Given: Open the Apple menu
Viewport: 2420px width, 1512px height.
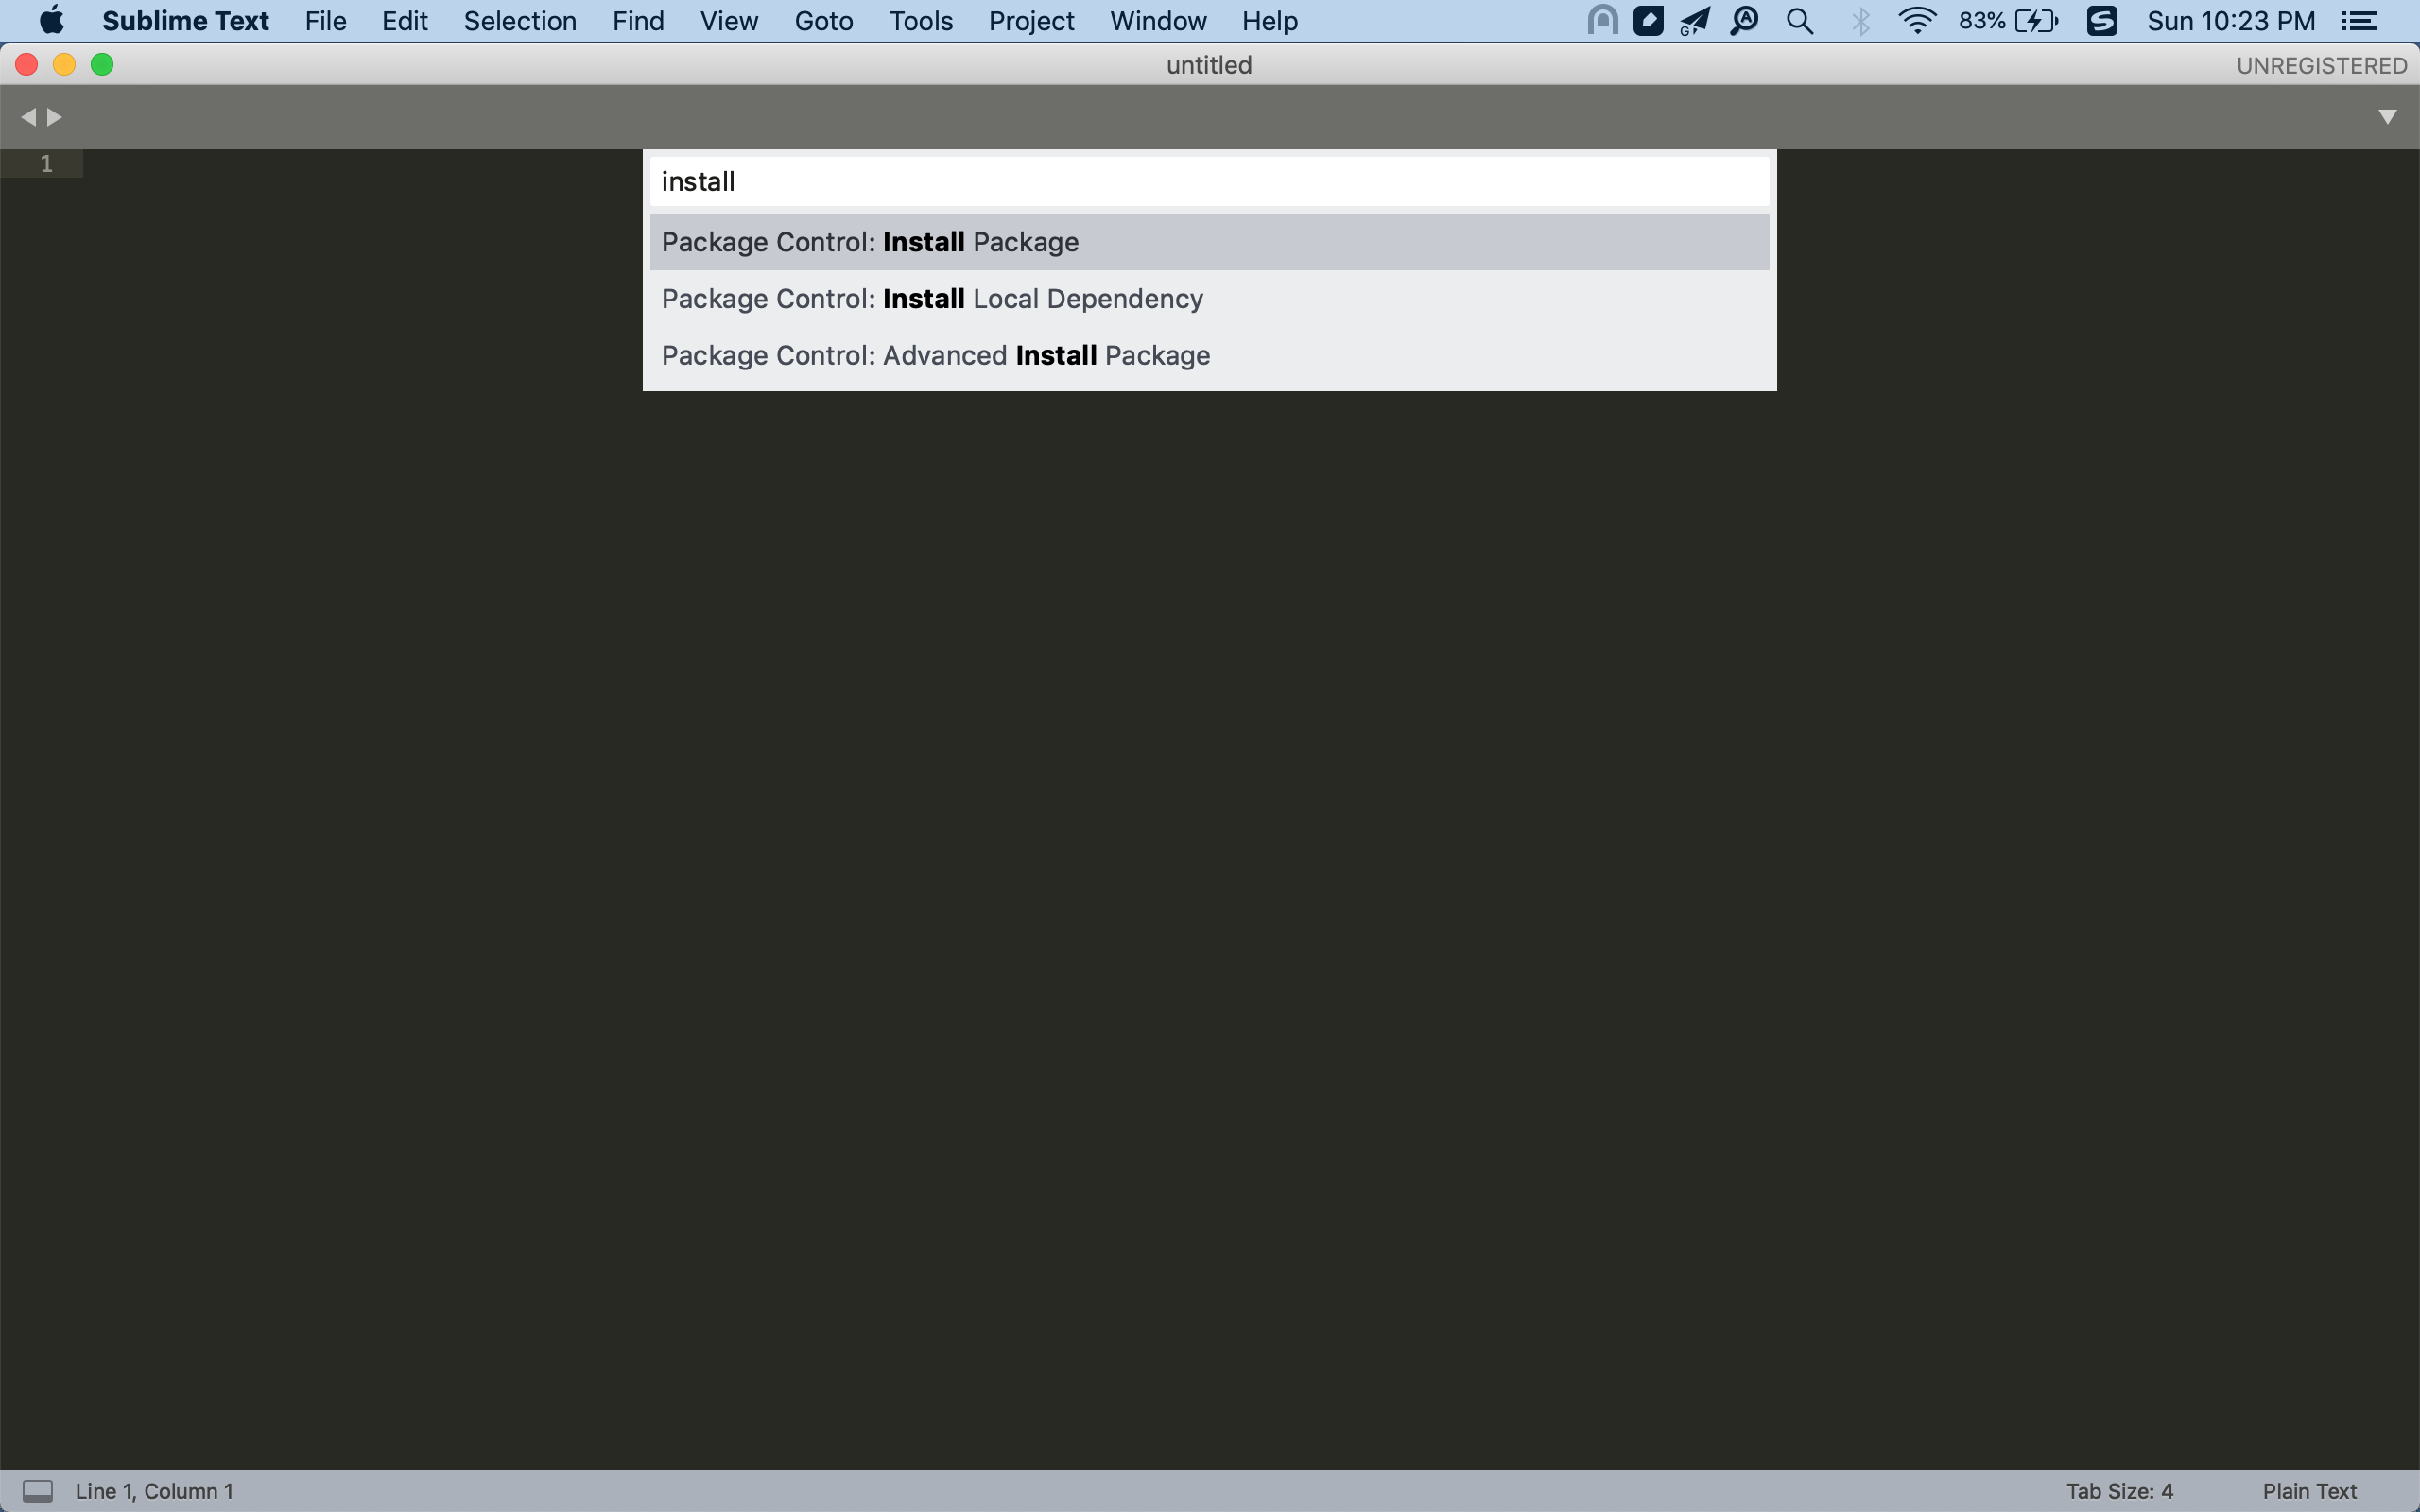Looking at the screenshot, I should point(51,20).
